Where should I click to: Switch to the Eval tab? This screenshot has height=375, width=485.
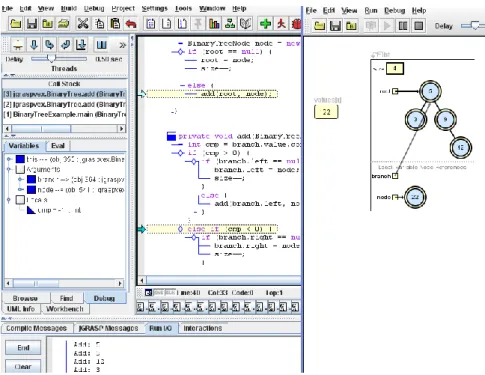click(58, 146)
